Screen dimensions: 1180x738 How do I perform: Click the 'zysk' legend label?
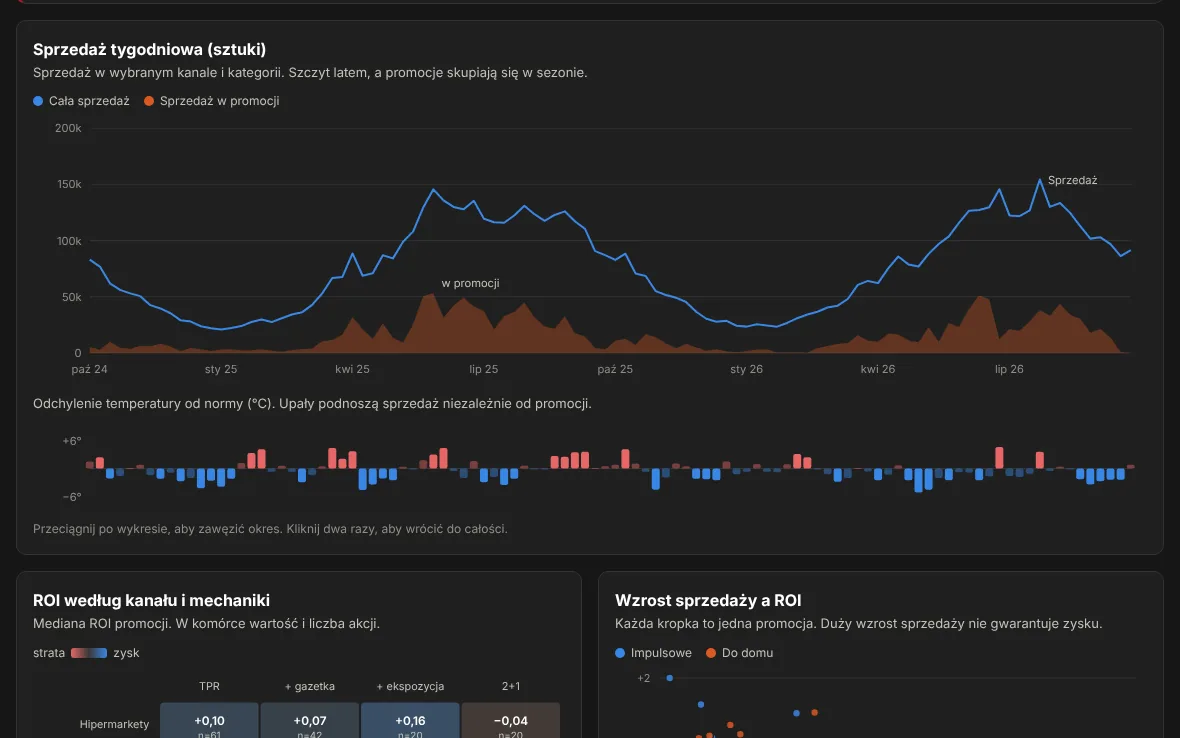(x=126, y=653)
